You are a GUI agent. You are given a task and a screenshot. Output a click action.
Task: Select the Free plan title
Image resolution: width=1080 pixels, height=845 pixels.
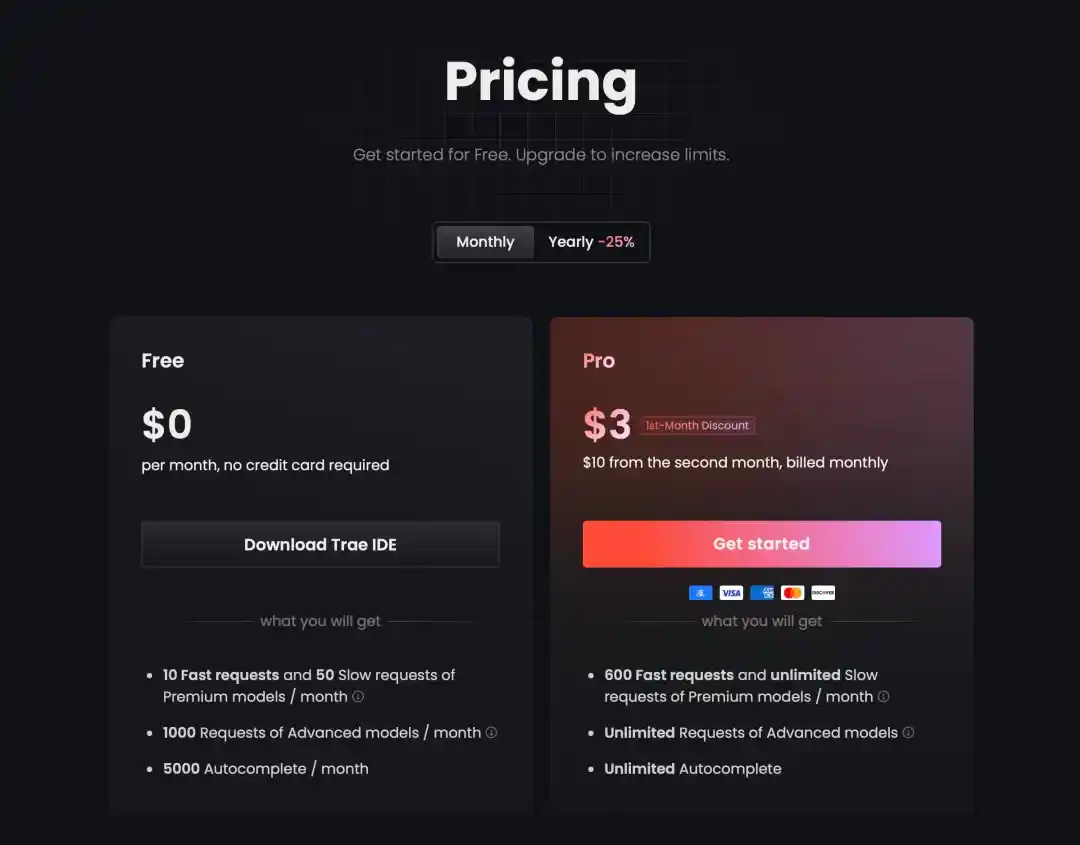point(163,360)
